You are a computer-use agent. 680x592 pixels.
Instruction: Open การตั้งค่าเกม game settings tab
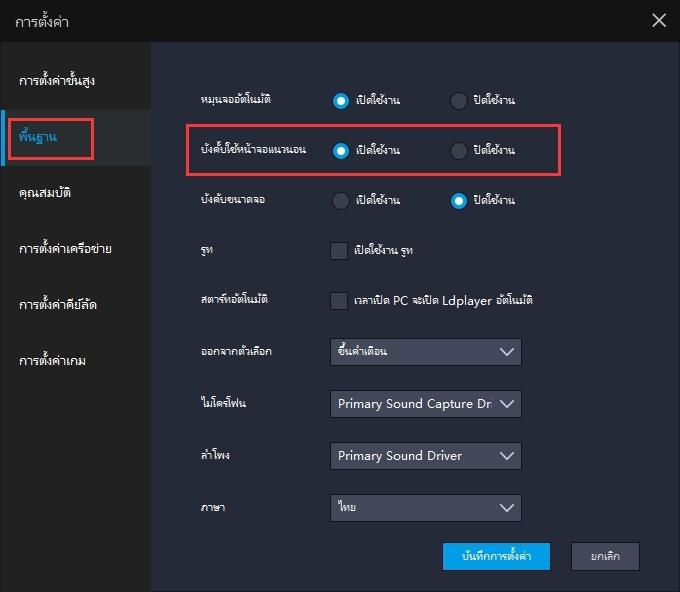click(x=52, y=360)
